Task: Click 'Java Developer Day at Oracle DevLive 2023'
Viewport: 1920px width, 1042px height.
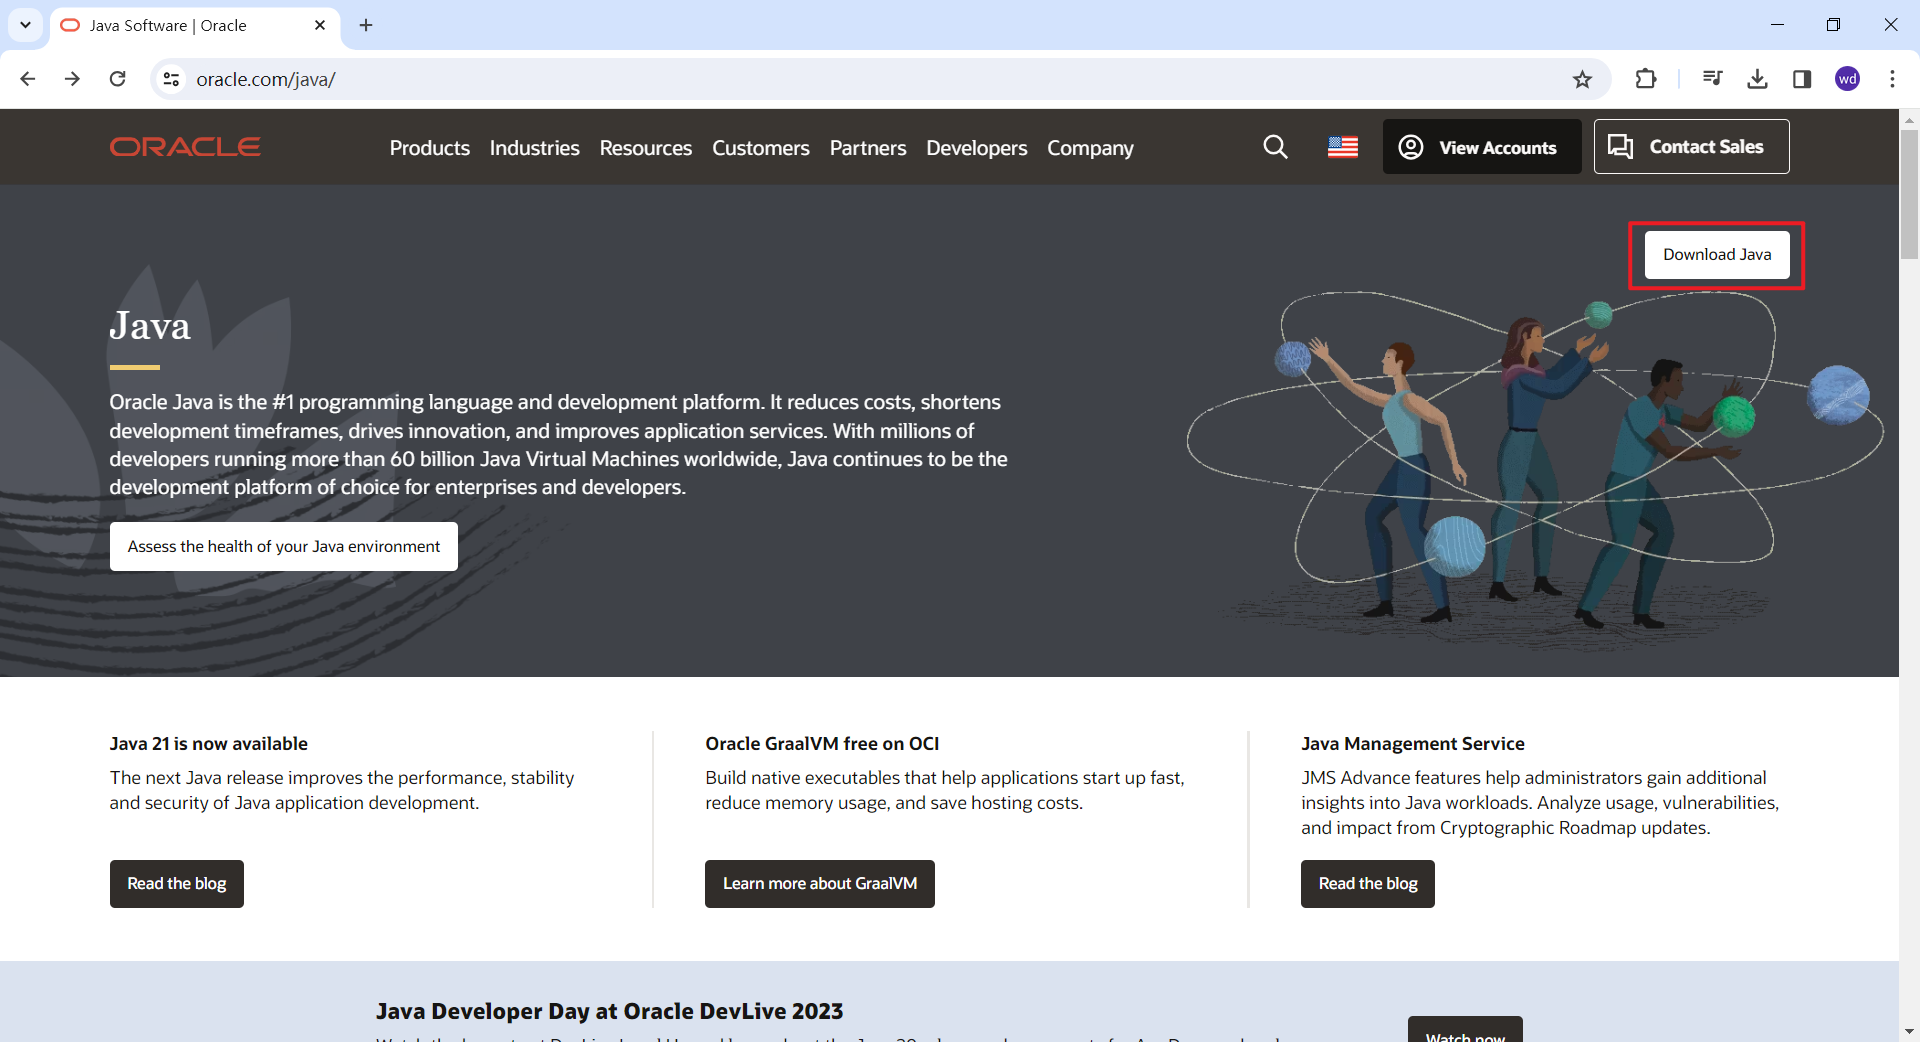Action: [610, 1012]
